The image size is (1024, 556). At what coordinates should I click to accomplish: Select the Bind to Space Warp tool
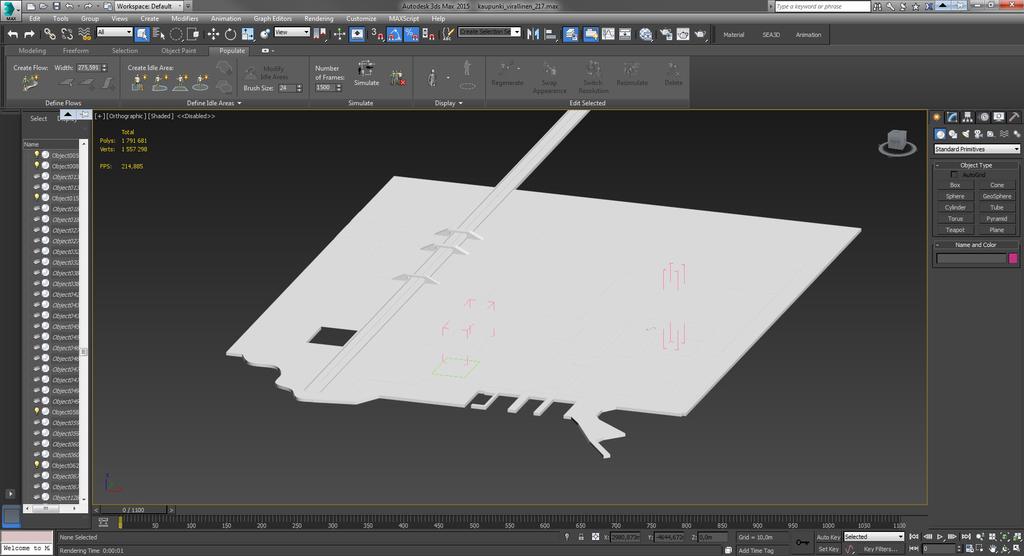coord(84,34)
